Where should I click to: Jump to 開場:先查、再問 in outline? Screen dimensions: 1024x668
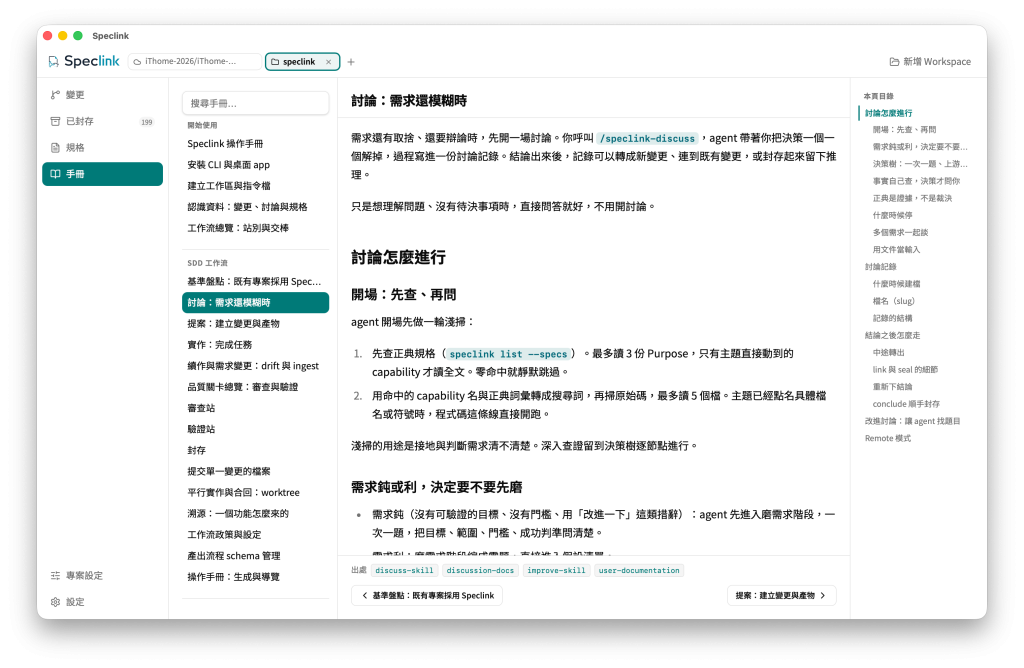pos(904,130)
